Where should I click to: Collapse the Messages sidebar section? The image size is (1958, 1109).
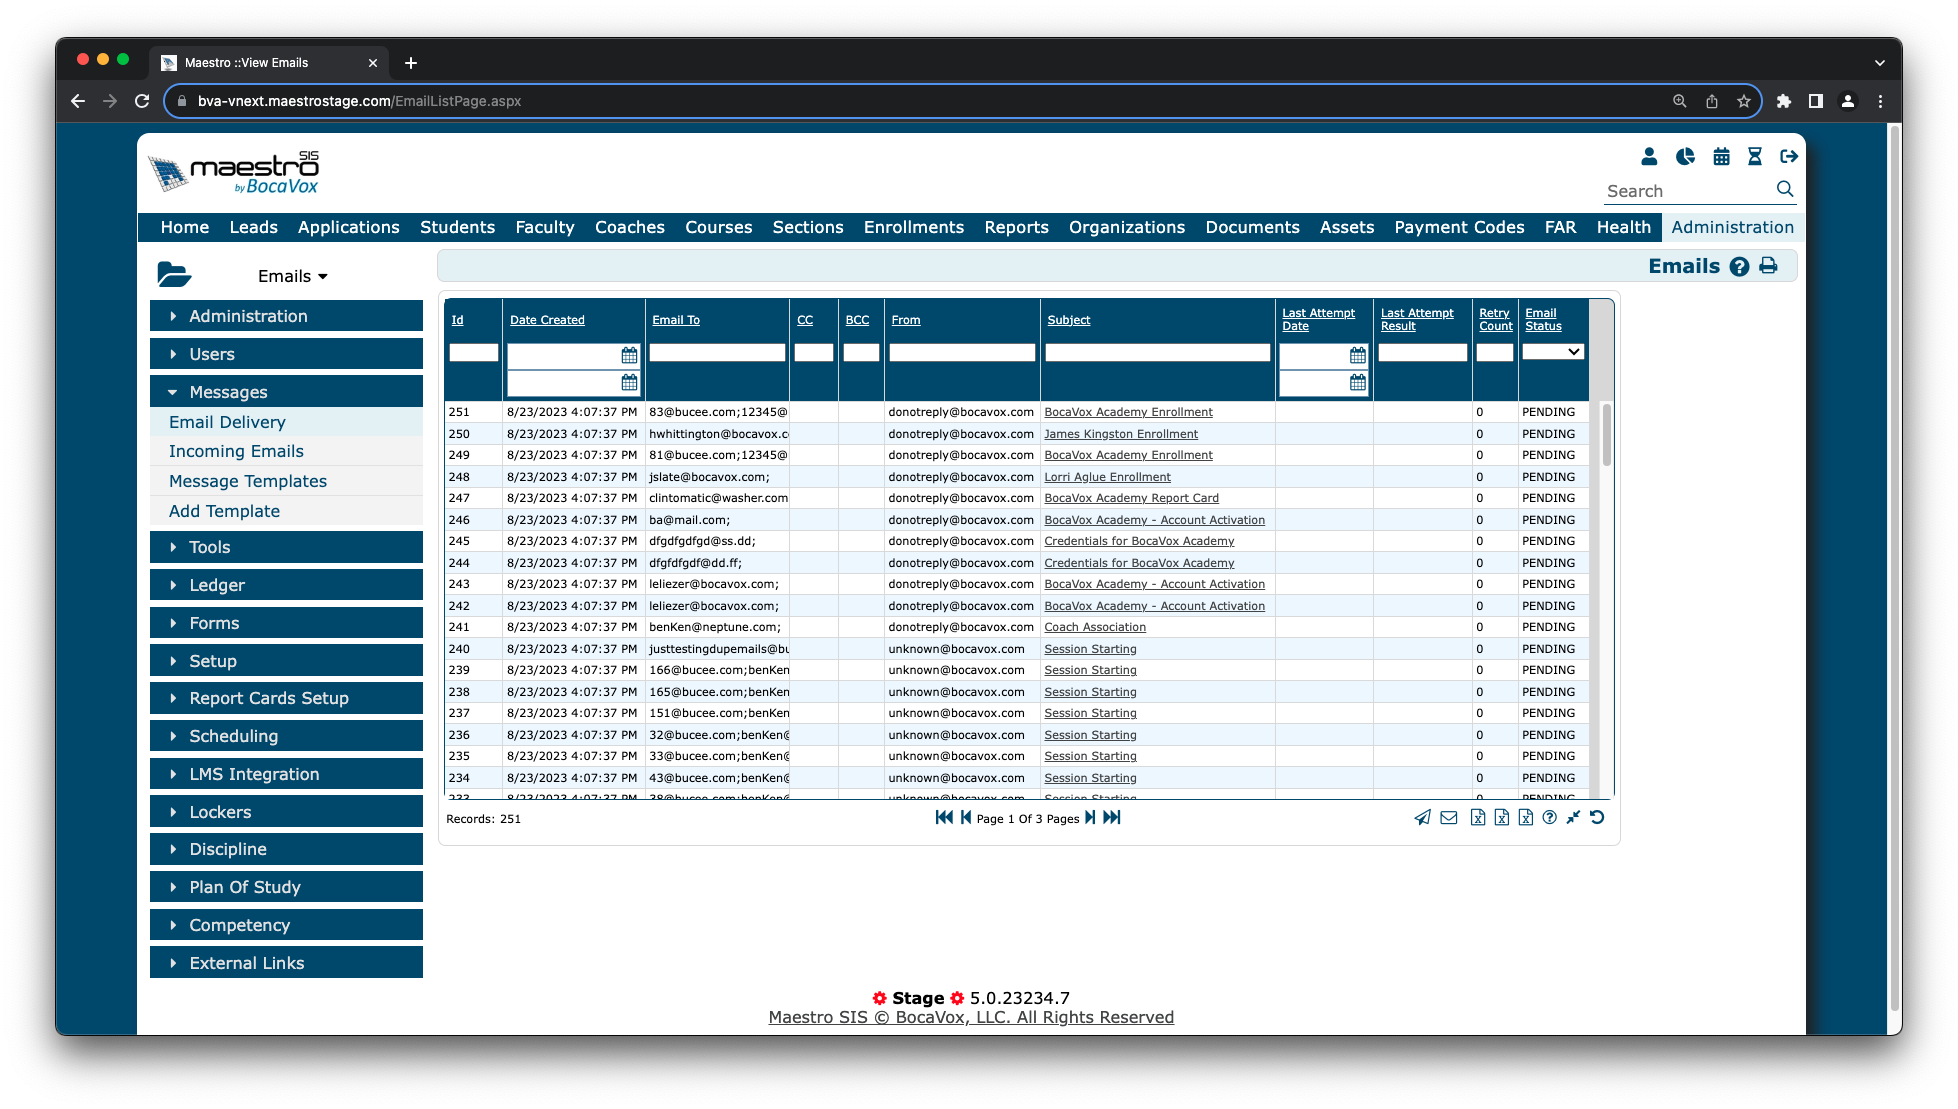point(286,392)
